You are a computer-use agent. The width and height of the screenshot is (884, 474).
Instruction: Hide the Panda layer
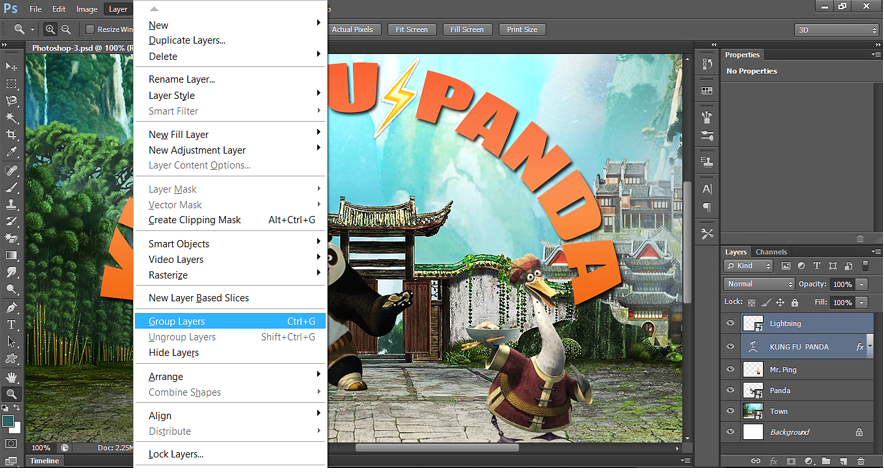point(731,390)
